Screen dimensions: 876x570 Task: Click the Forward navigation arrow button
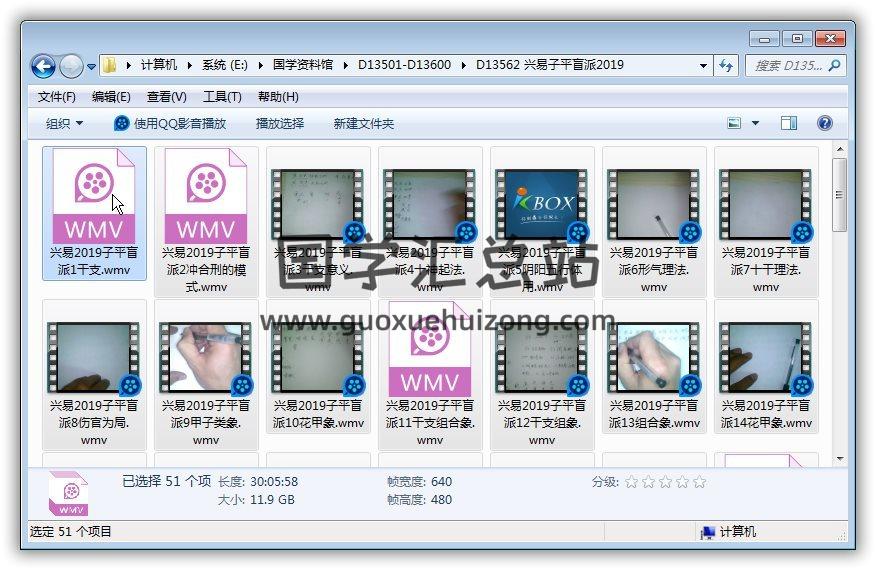[x=71, y=66]
